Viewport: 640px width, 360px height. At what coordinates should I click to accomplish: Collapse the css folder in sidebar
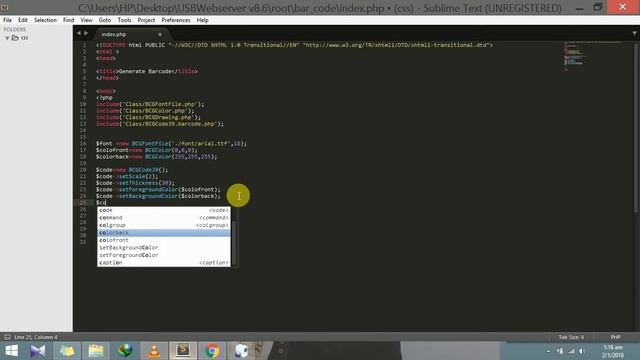7,38
